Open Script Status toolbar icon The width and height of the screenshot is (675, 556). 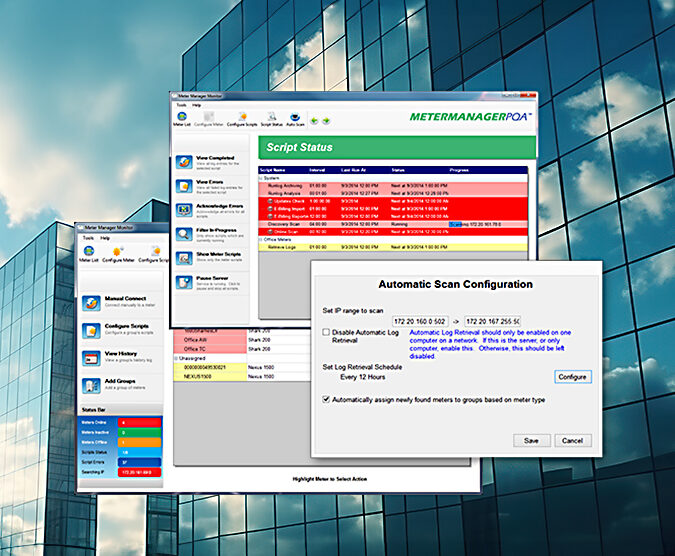click(272, 119)
